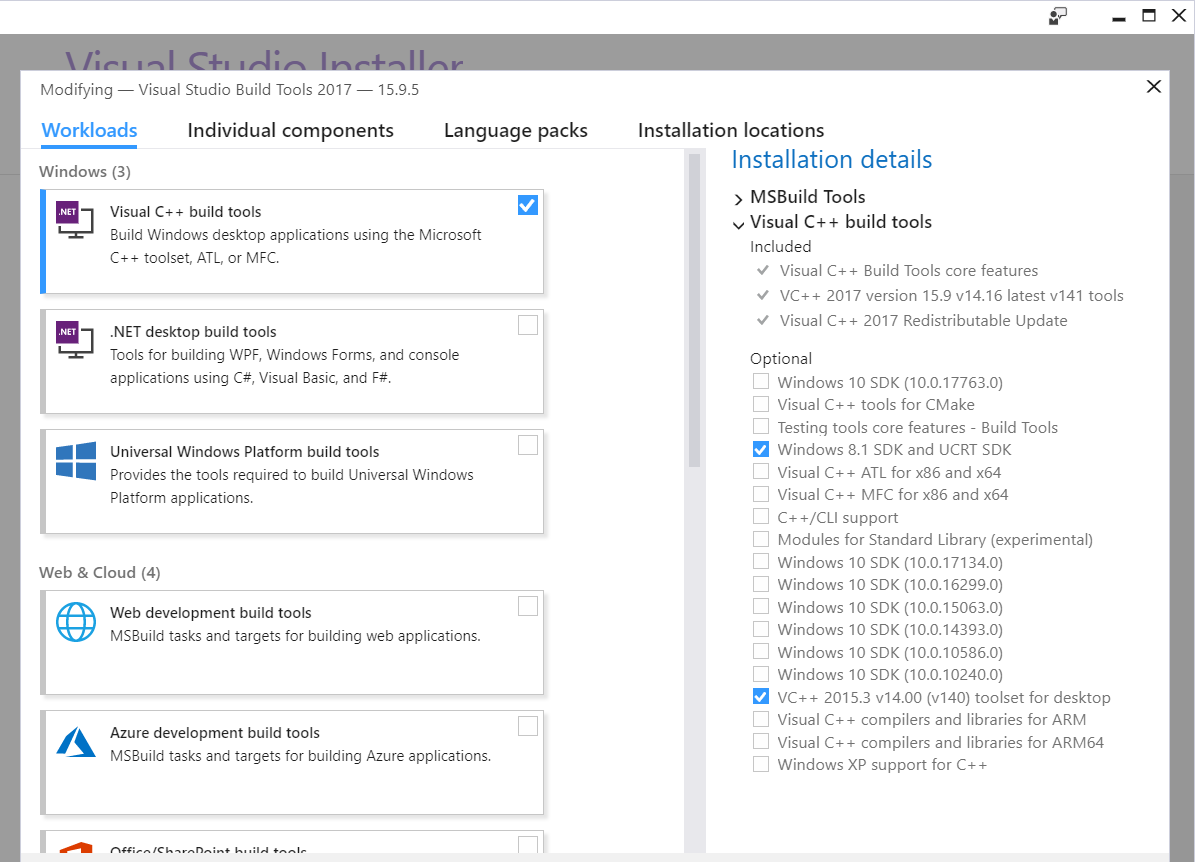Open the Language packs tab
The width and height of the screenshot is (1195, 862).
(x=515, y=131)
